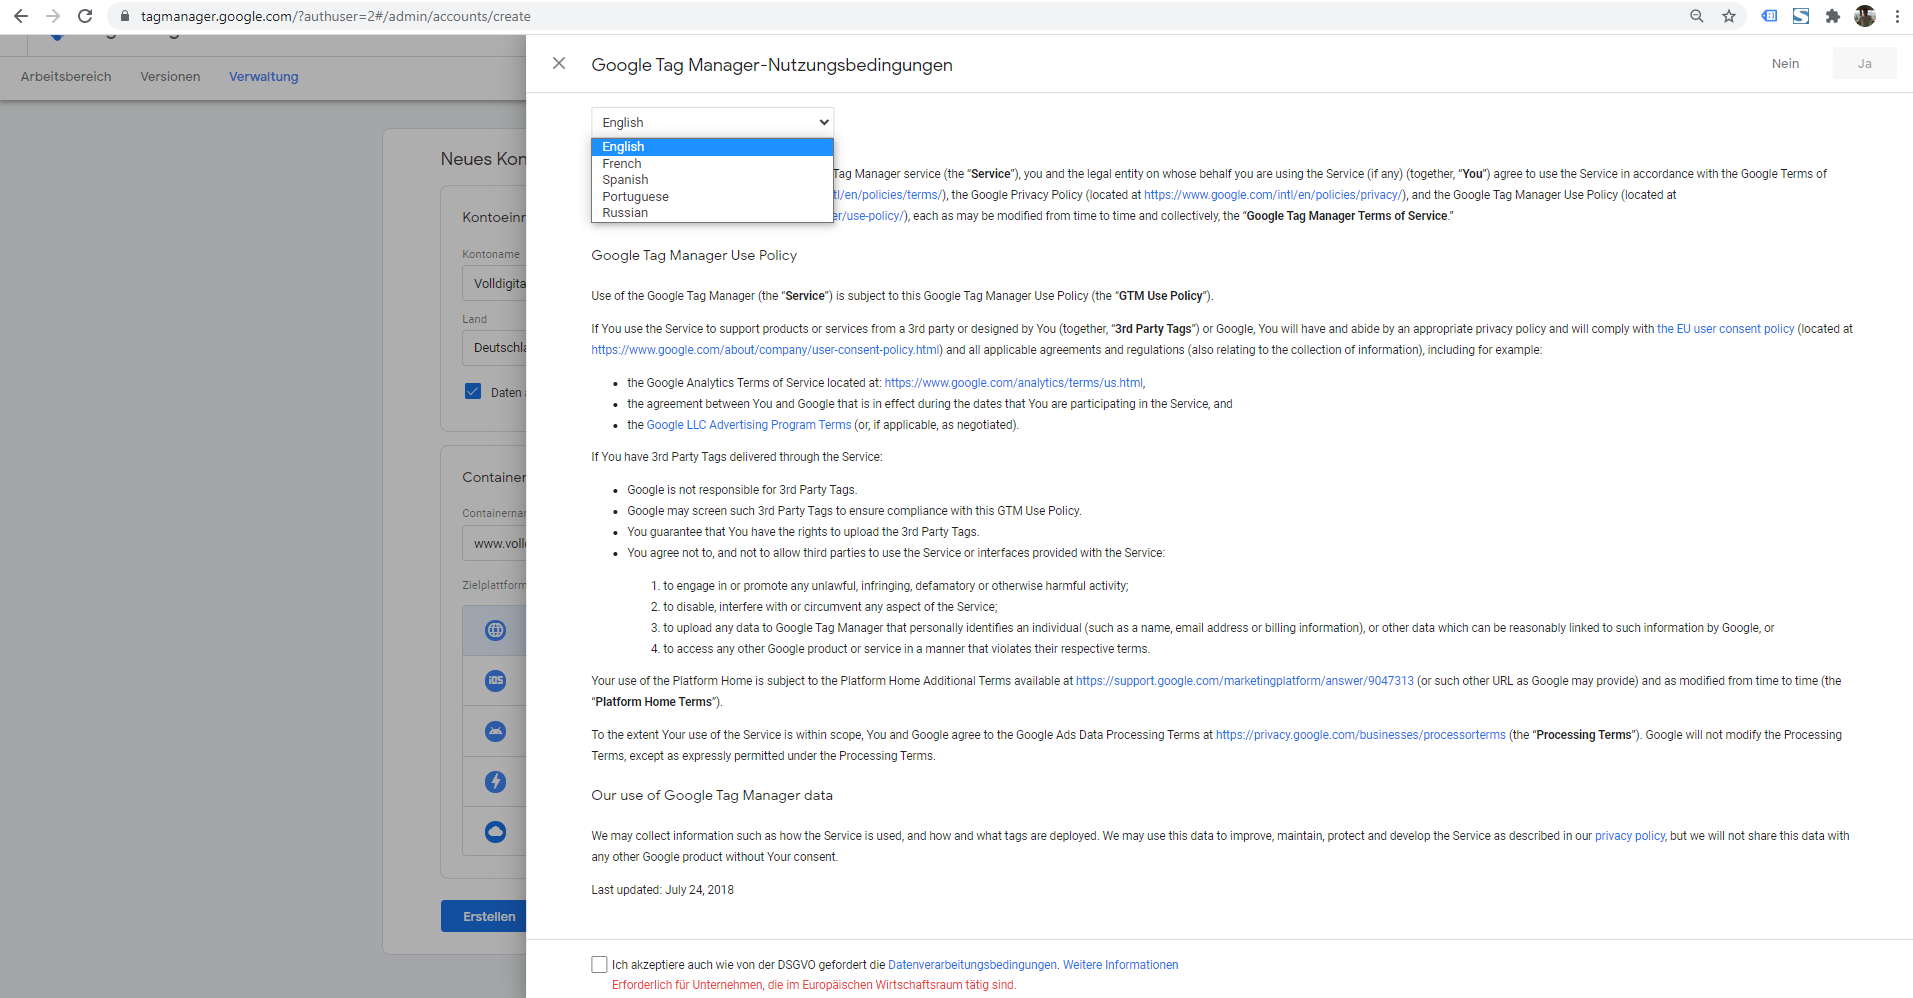Open the user-consent-policy.html URL link
This screenshot has height=998, width=1913.
tap(765, 350)
